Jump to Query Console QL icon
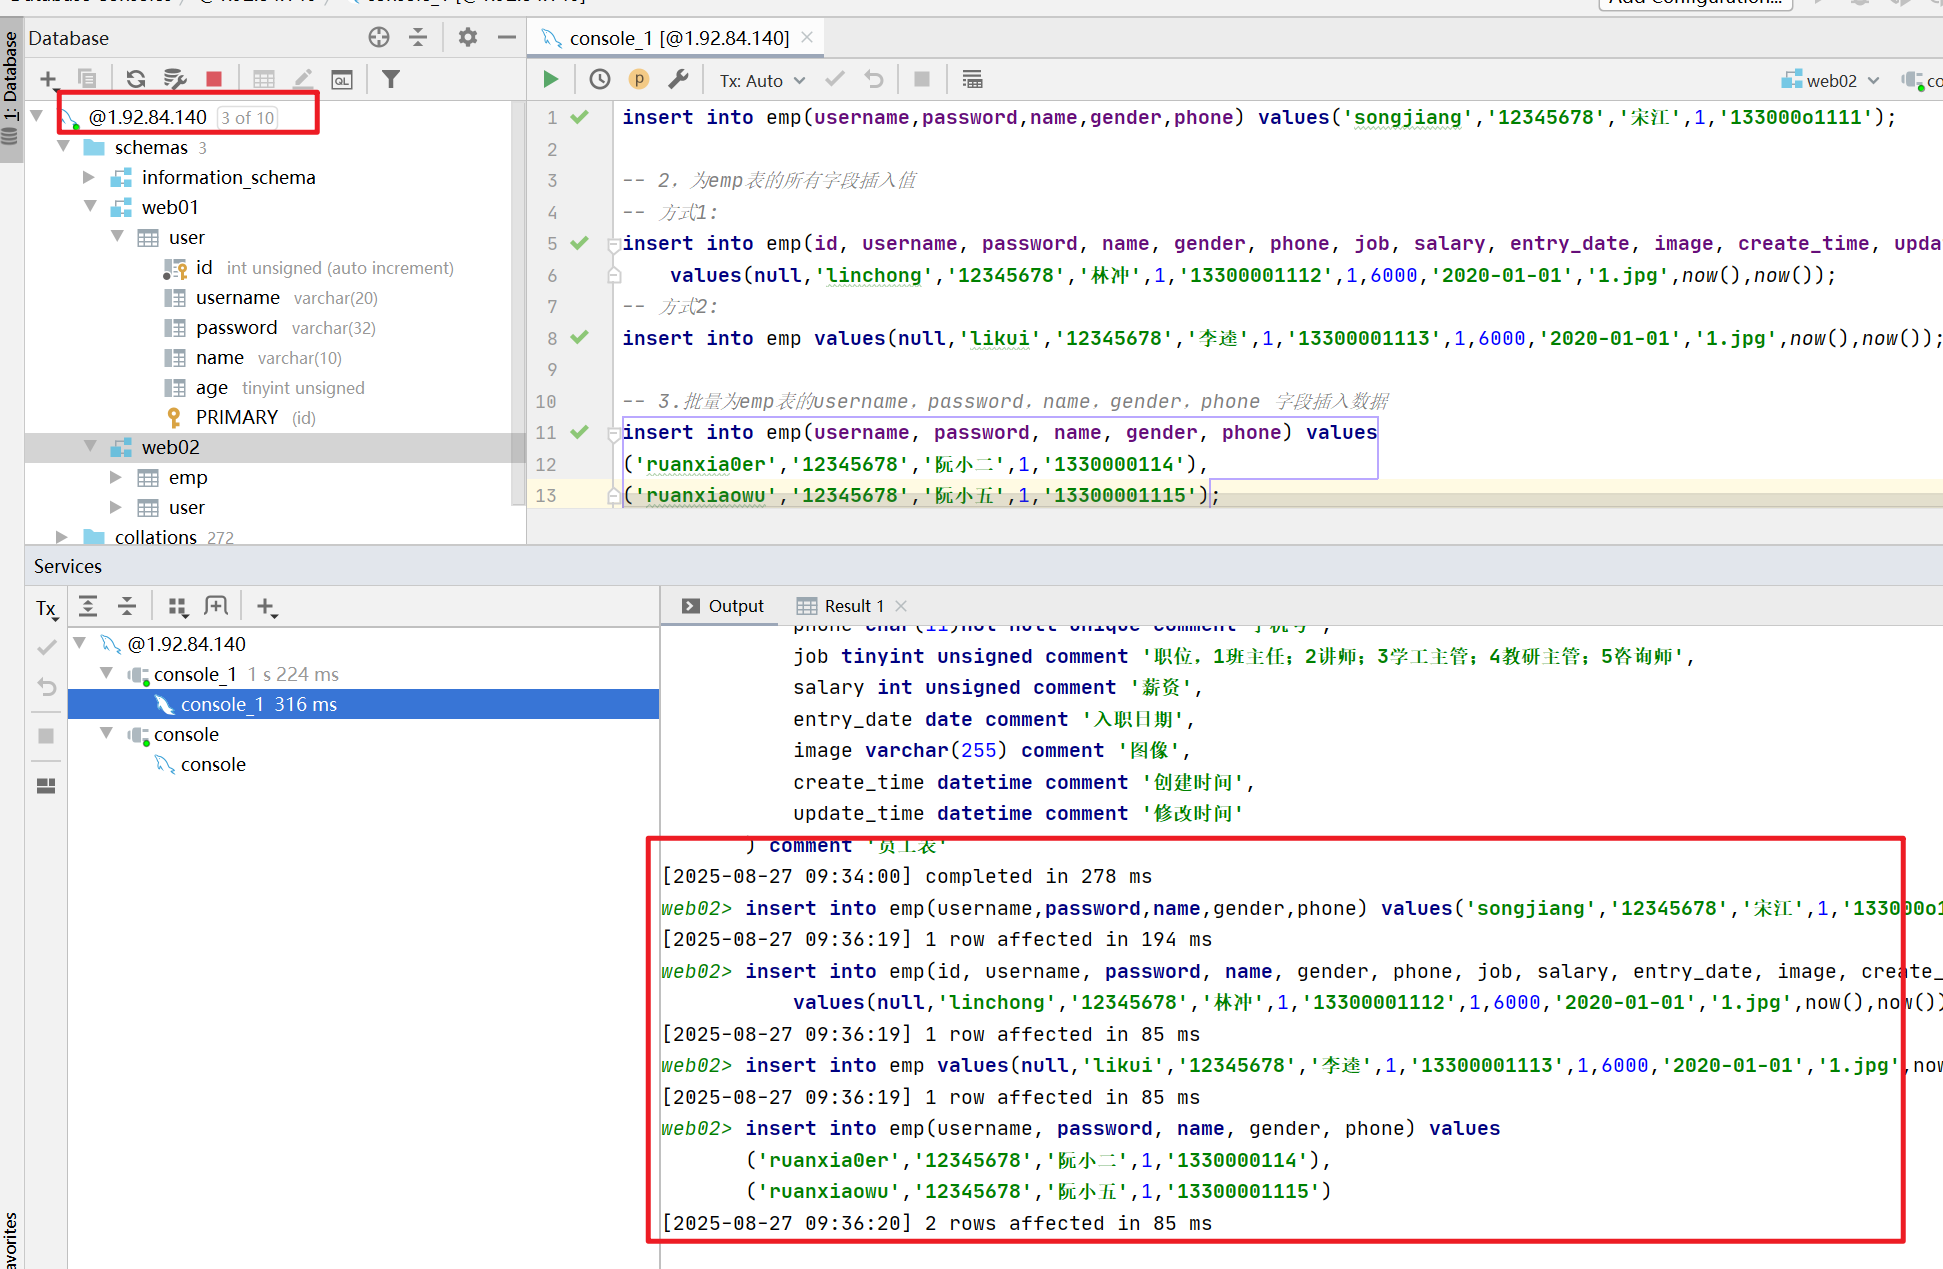 342,79
